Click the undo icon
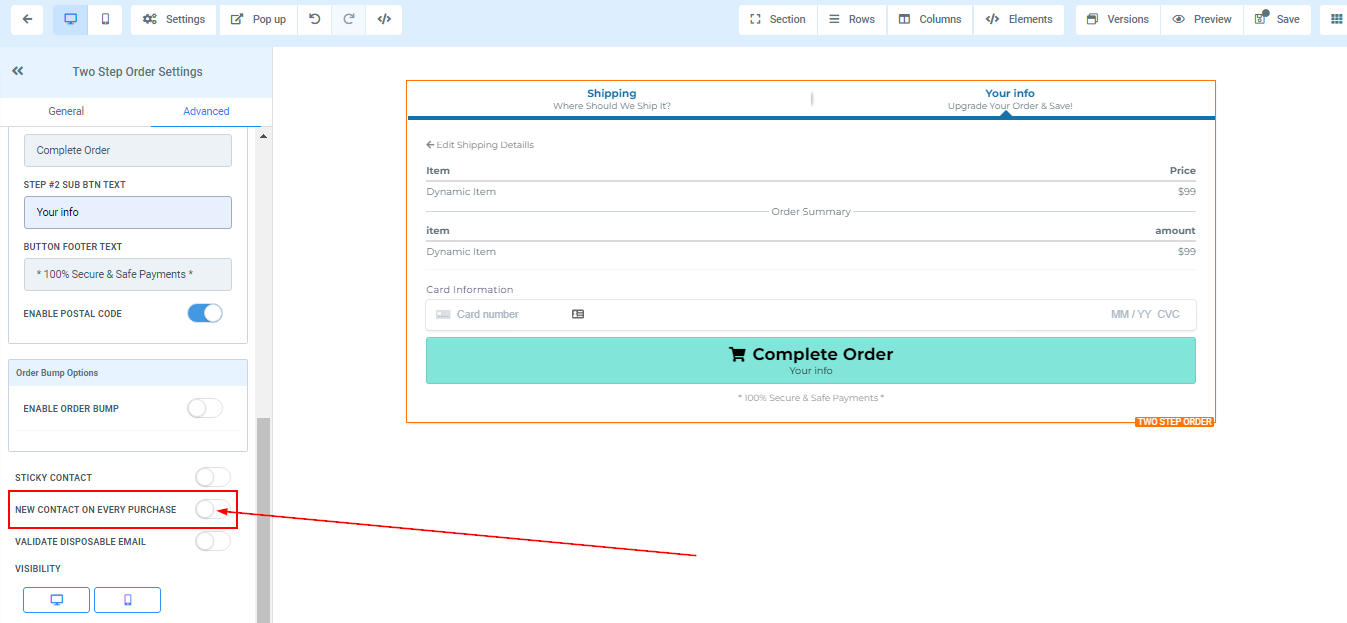This screenshot has height=623, width=1347. 315,19
